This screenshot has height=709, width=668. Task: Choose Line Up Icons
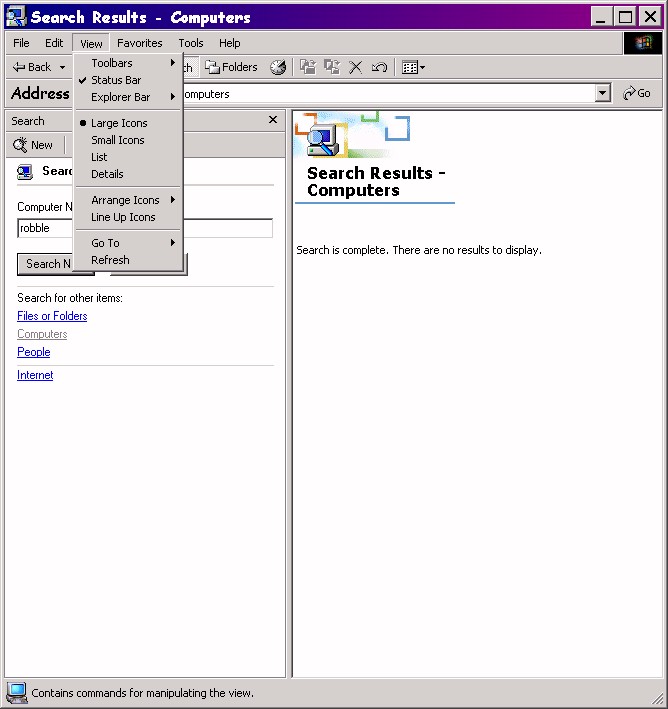[x=128, y=217]
